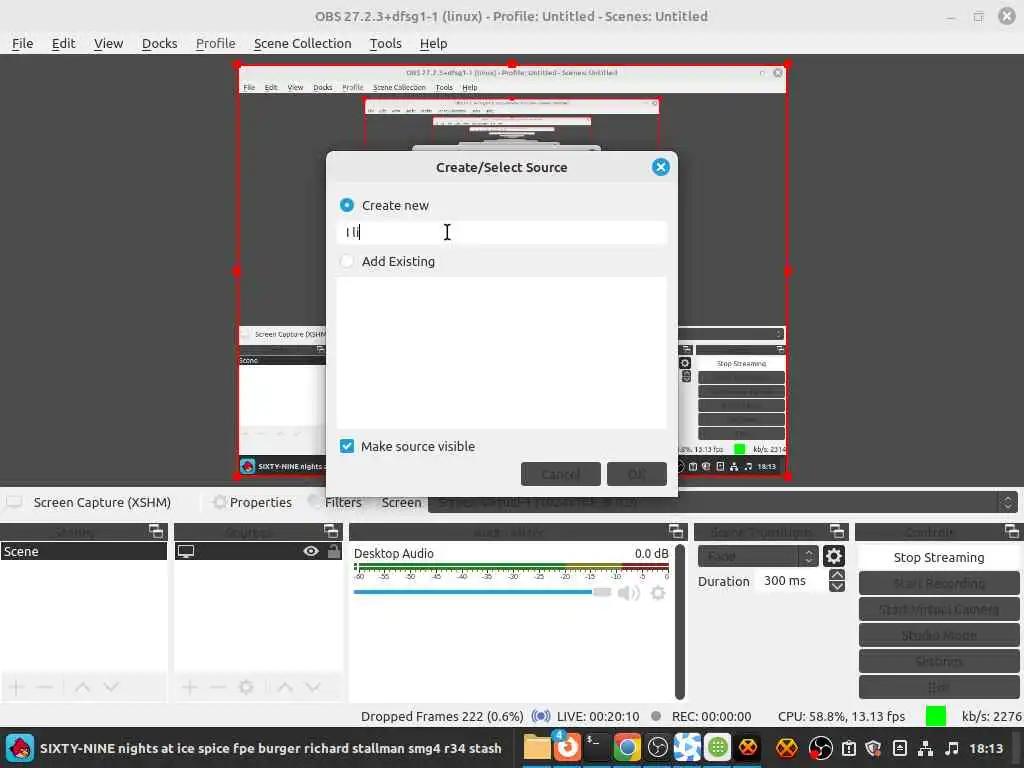Screen dimensions: 1024x768
Task: Move source up in Sources panel
Action: pos(285,687)
